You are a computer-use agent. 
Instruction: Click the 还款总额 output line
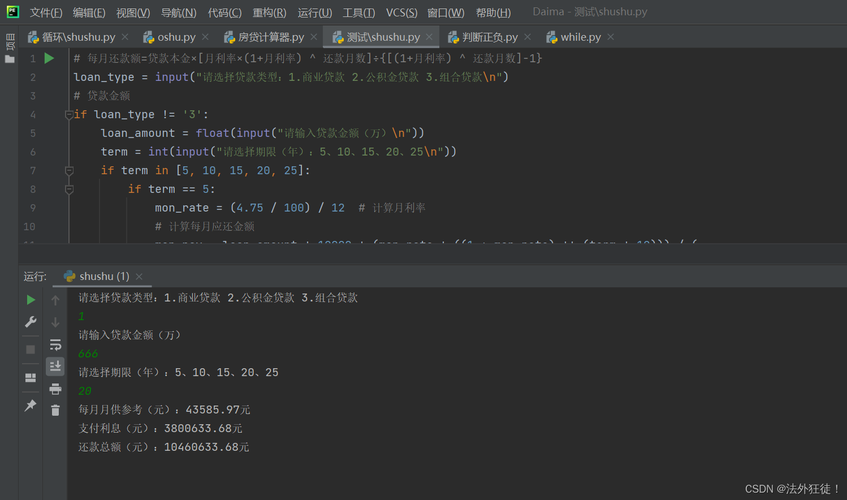164,447
